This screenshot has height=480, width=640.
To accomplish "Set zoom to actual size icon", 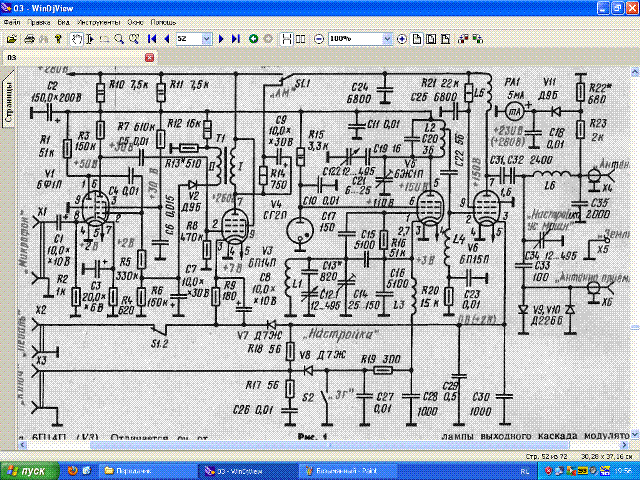I will tap(416, 39).
